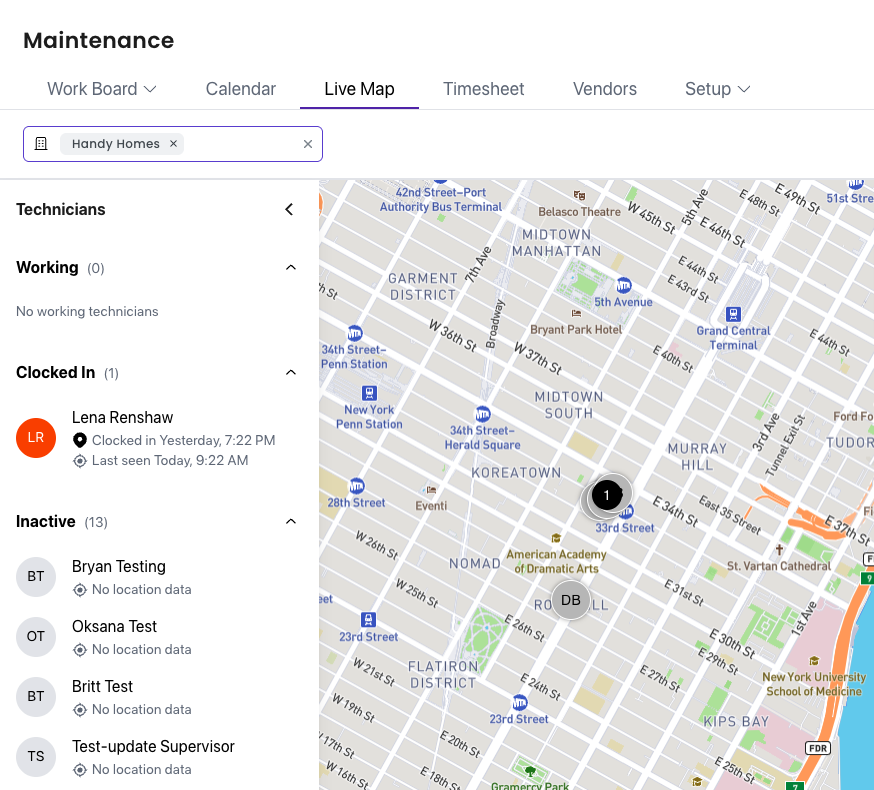This screenshot has width=874, height=790.
Task: Switch to the Calendar tab
Action: [x=241, y=89]
